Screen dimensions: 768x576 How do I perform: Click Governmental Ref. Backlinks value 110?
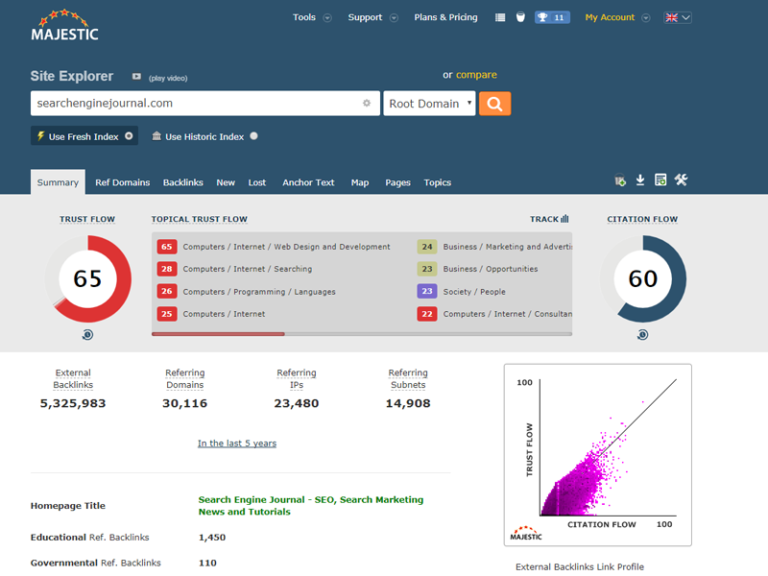(208, 563)
